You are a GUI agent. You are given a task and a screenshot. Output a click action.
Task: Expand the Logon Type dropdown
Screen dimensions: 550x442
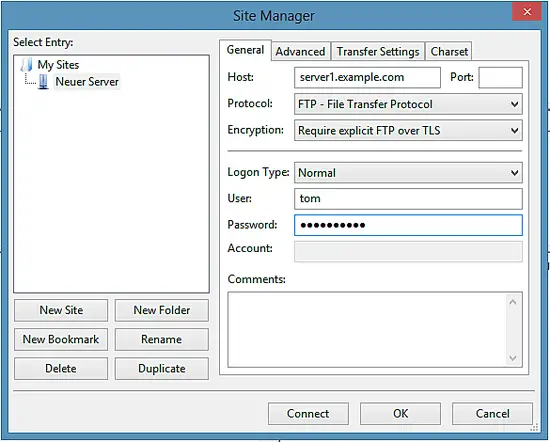click(408, 173)
